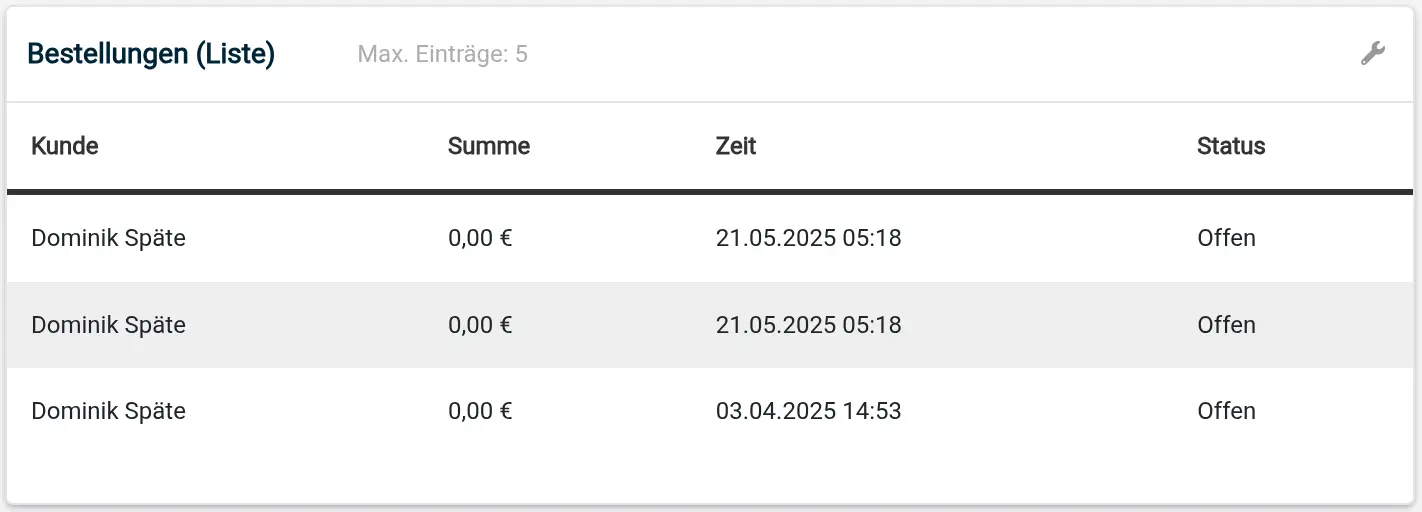Click the first row's 0,00 € sum

click(480, 238)
